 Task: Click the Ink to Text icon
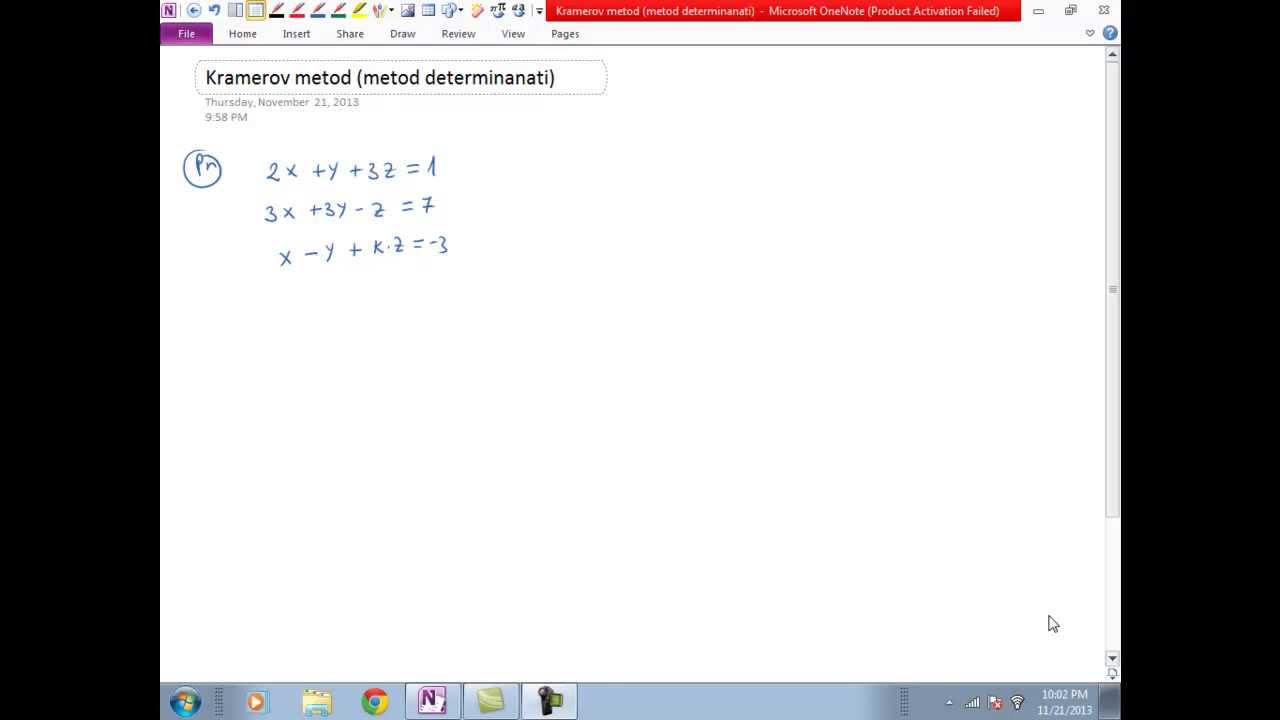click(x=518, y=10)
